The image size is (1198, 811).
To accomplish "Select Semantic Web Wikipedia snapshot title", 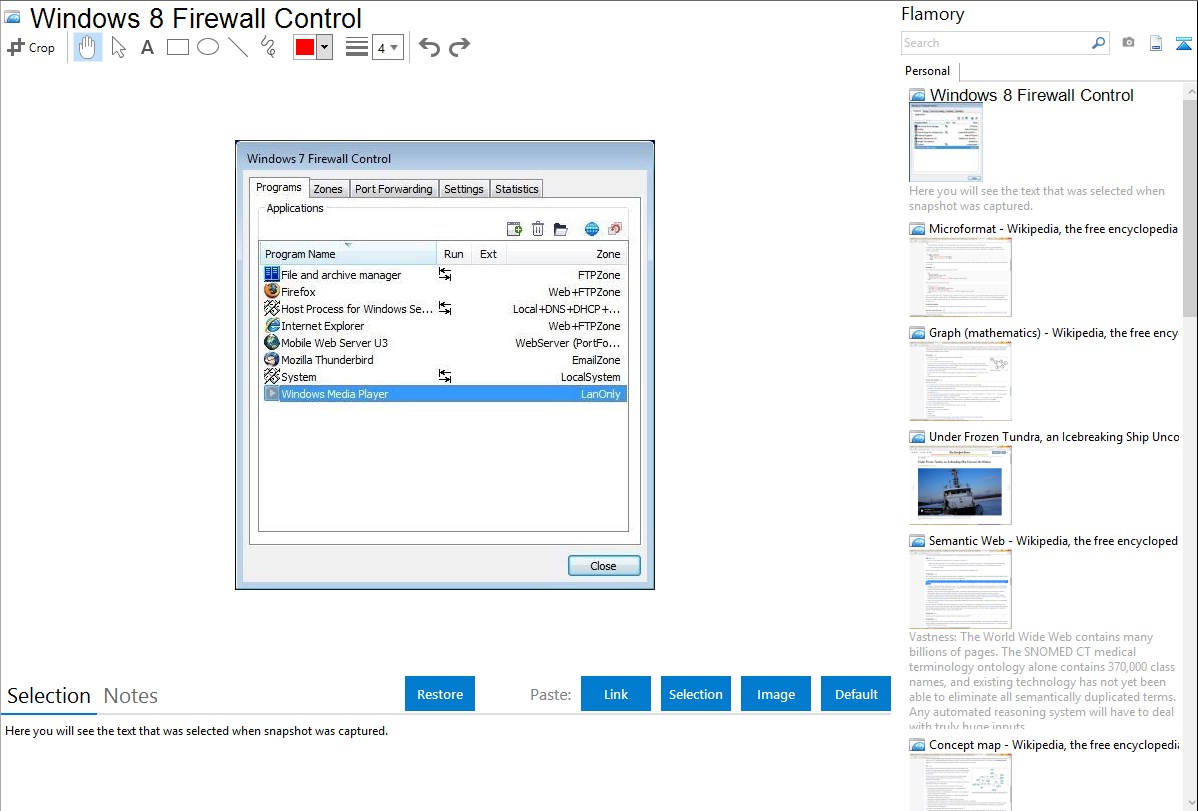I will (1053, 540).
